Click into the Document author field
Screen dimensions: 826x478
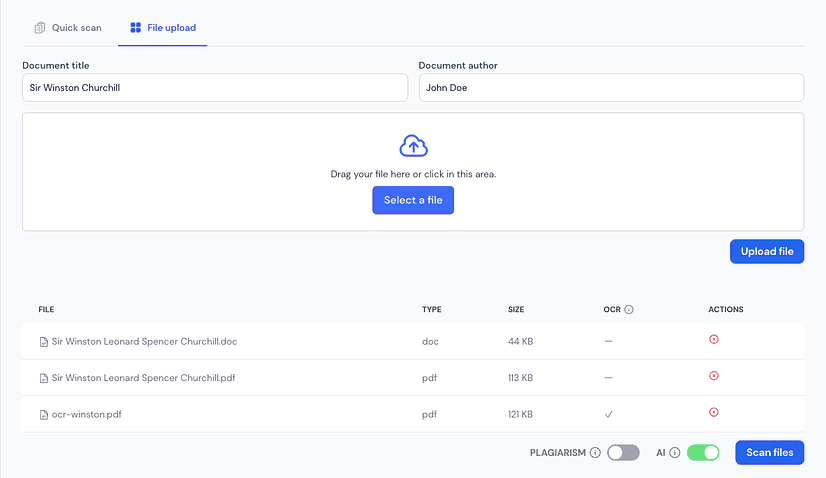[x=611, y=88]
